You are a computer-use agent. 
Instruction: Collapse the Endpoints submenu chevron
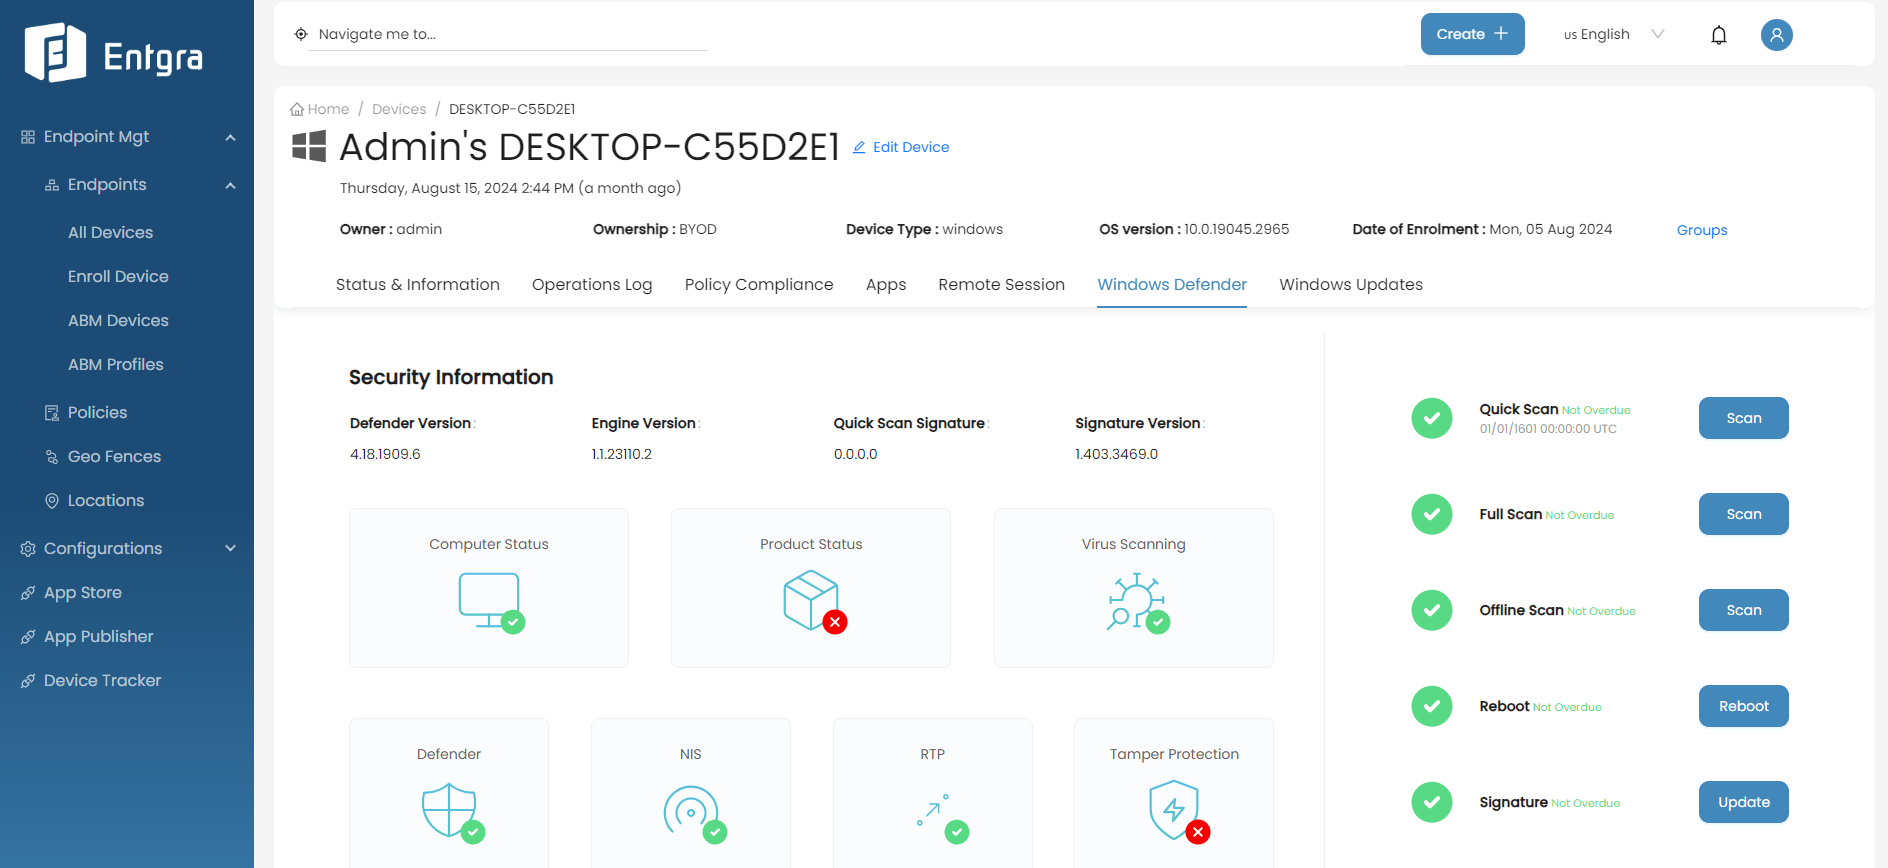pos(231,185)
